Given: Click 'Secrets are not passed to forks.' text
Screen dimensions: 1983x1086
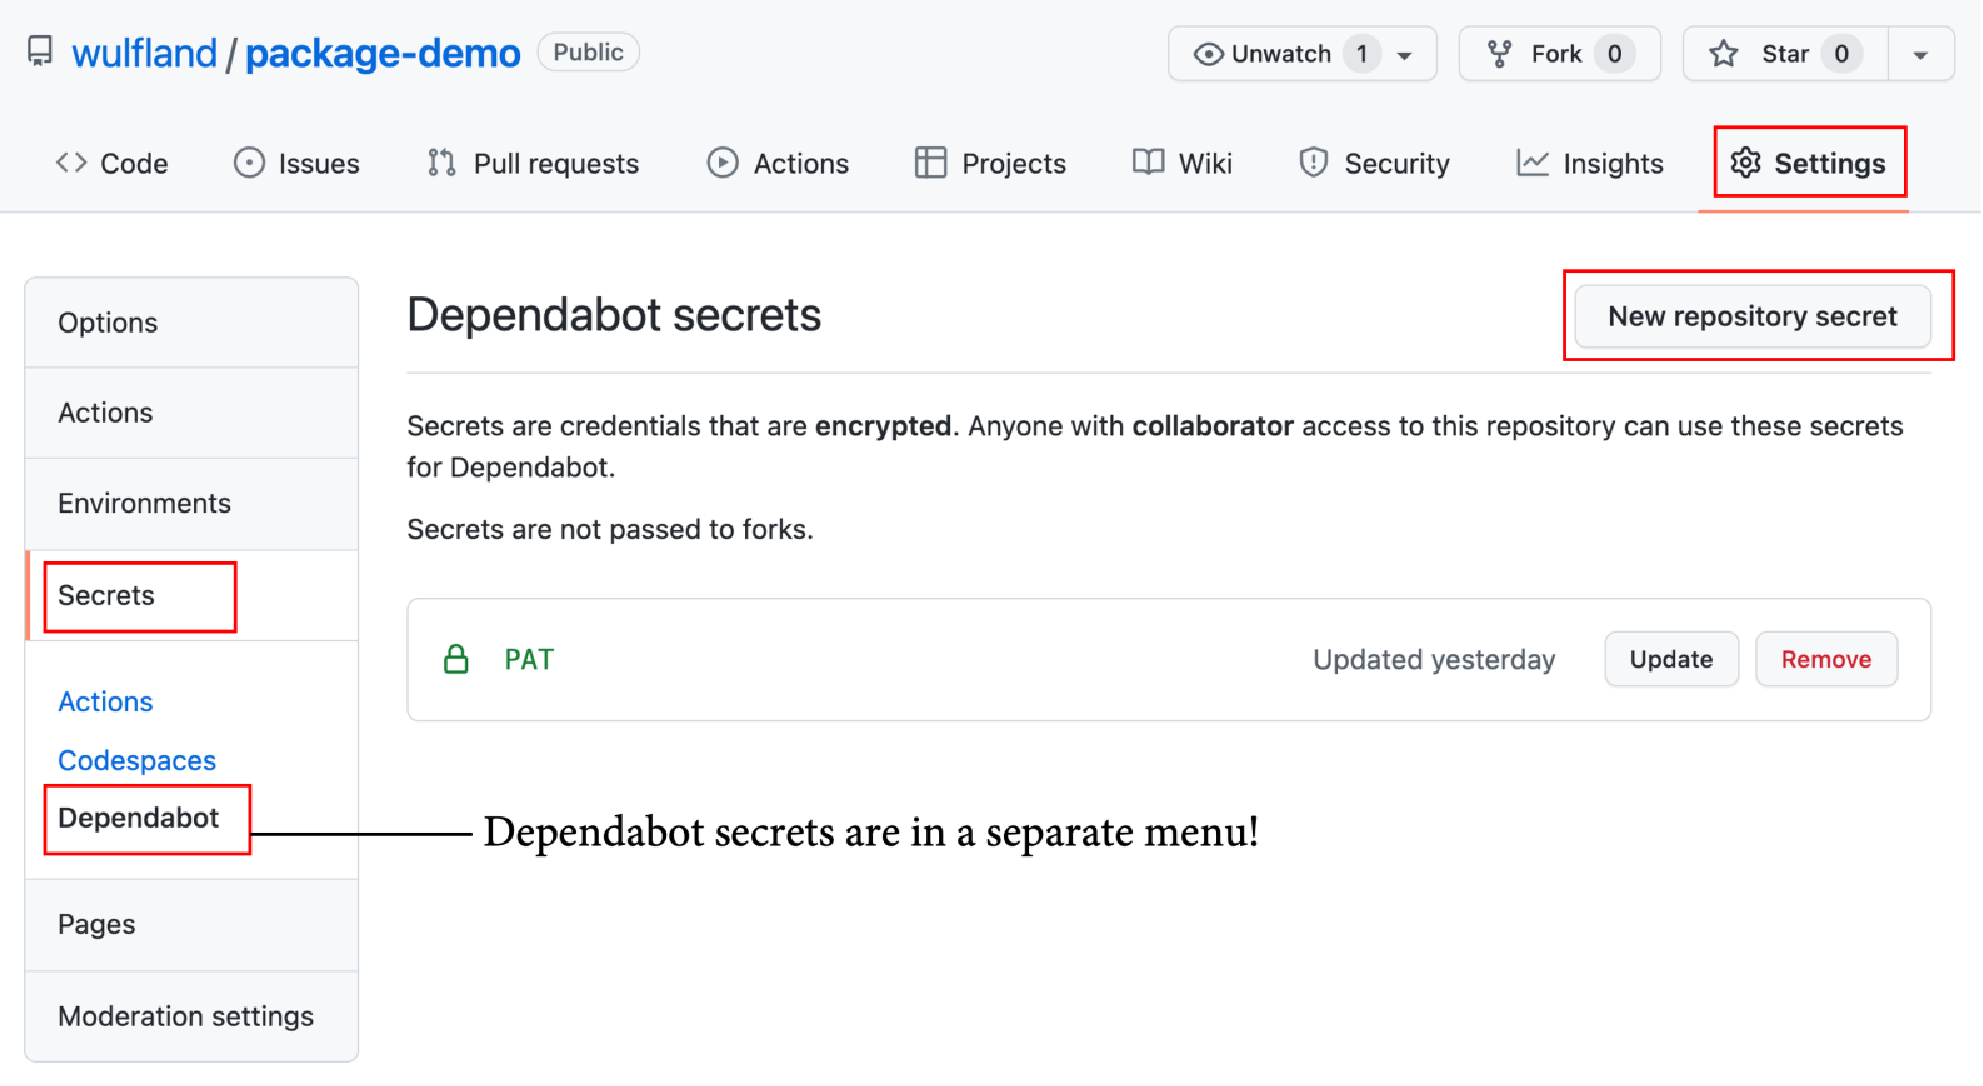Looking at the screenshot, I should coord(610,529).
